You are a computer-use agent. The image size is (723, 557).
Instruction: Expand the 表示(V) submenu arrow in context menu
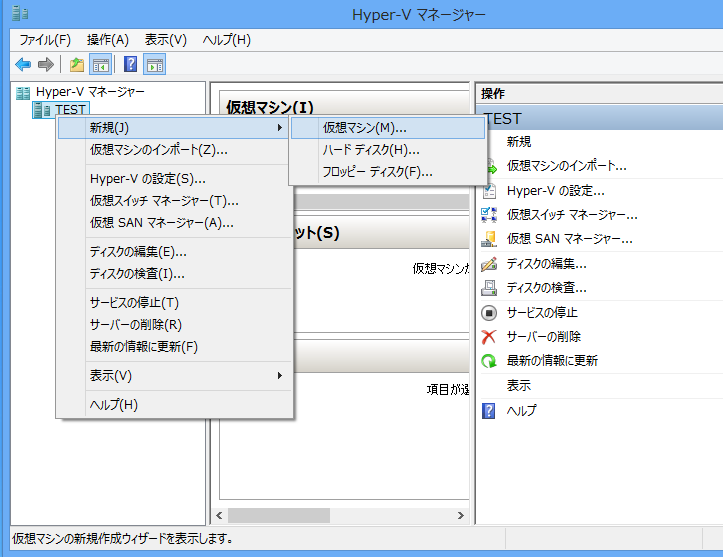(x=279, y=376)
